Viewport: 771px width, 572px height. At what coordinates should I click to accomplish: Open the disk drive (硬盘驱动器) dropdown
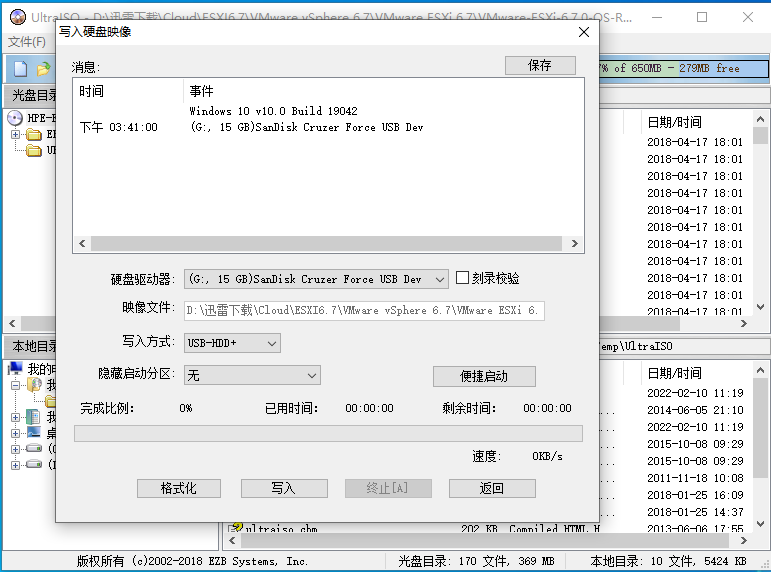click(440, 279)
